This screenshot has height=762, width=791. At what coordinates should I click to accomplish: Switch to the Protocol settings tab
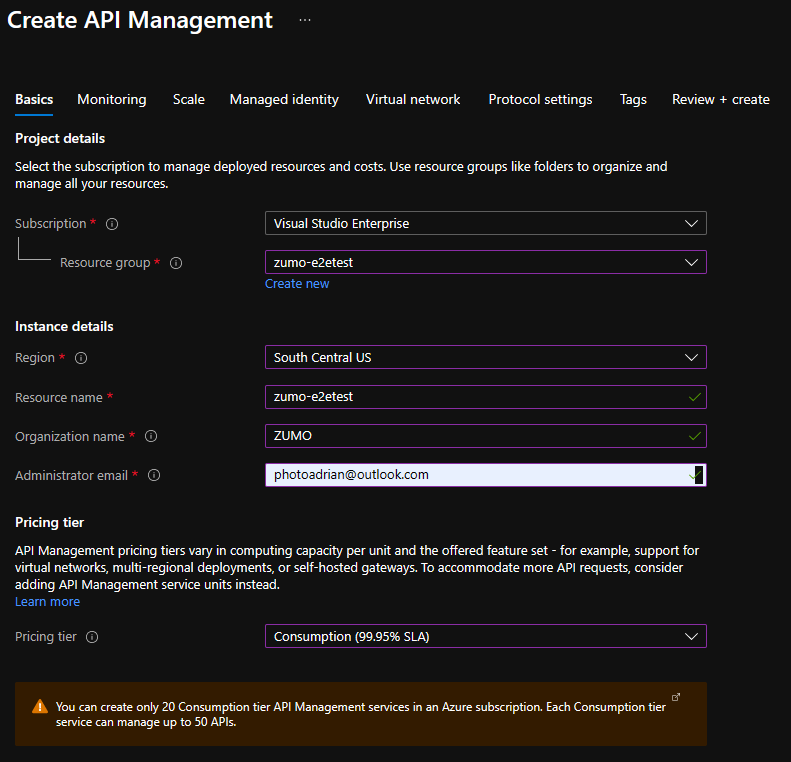pyautogui.click(x=540, y=99)
